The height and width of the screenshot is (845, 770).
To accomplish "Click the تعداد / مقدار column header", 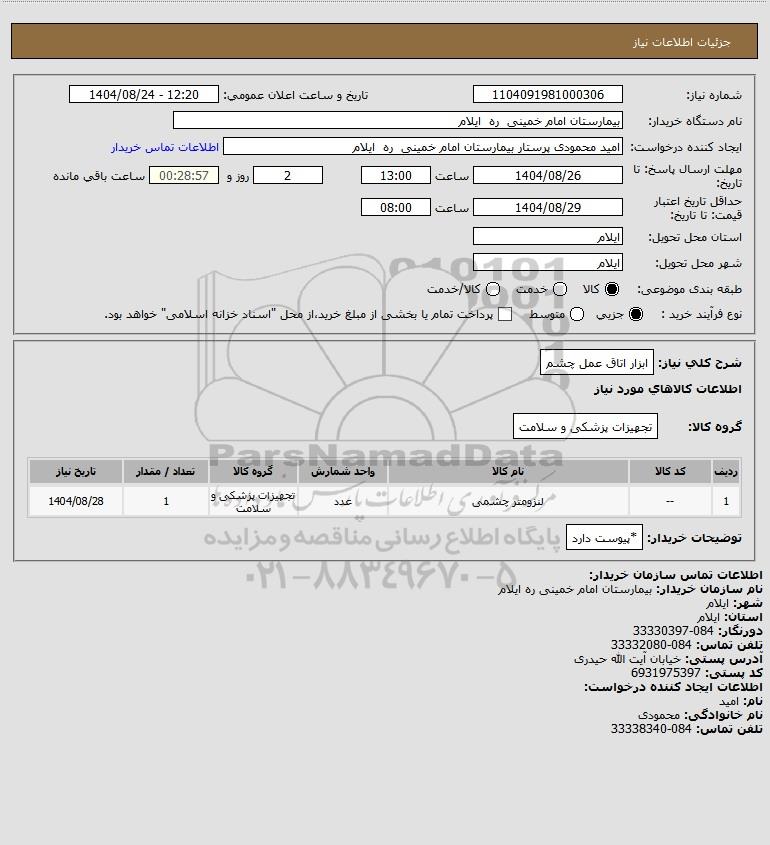I will click(165, 472).
